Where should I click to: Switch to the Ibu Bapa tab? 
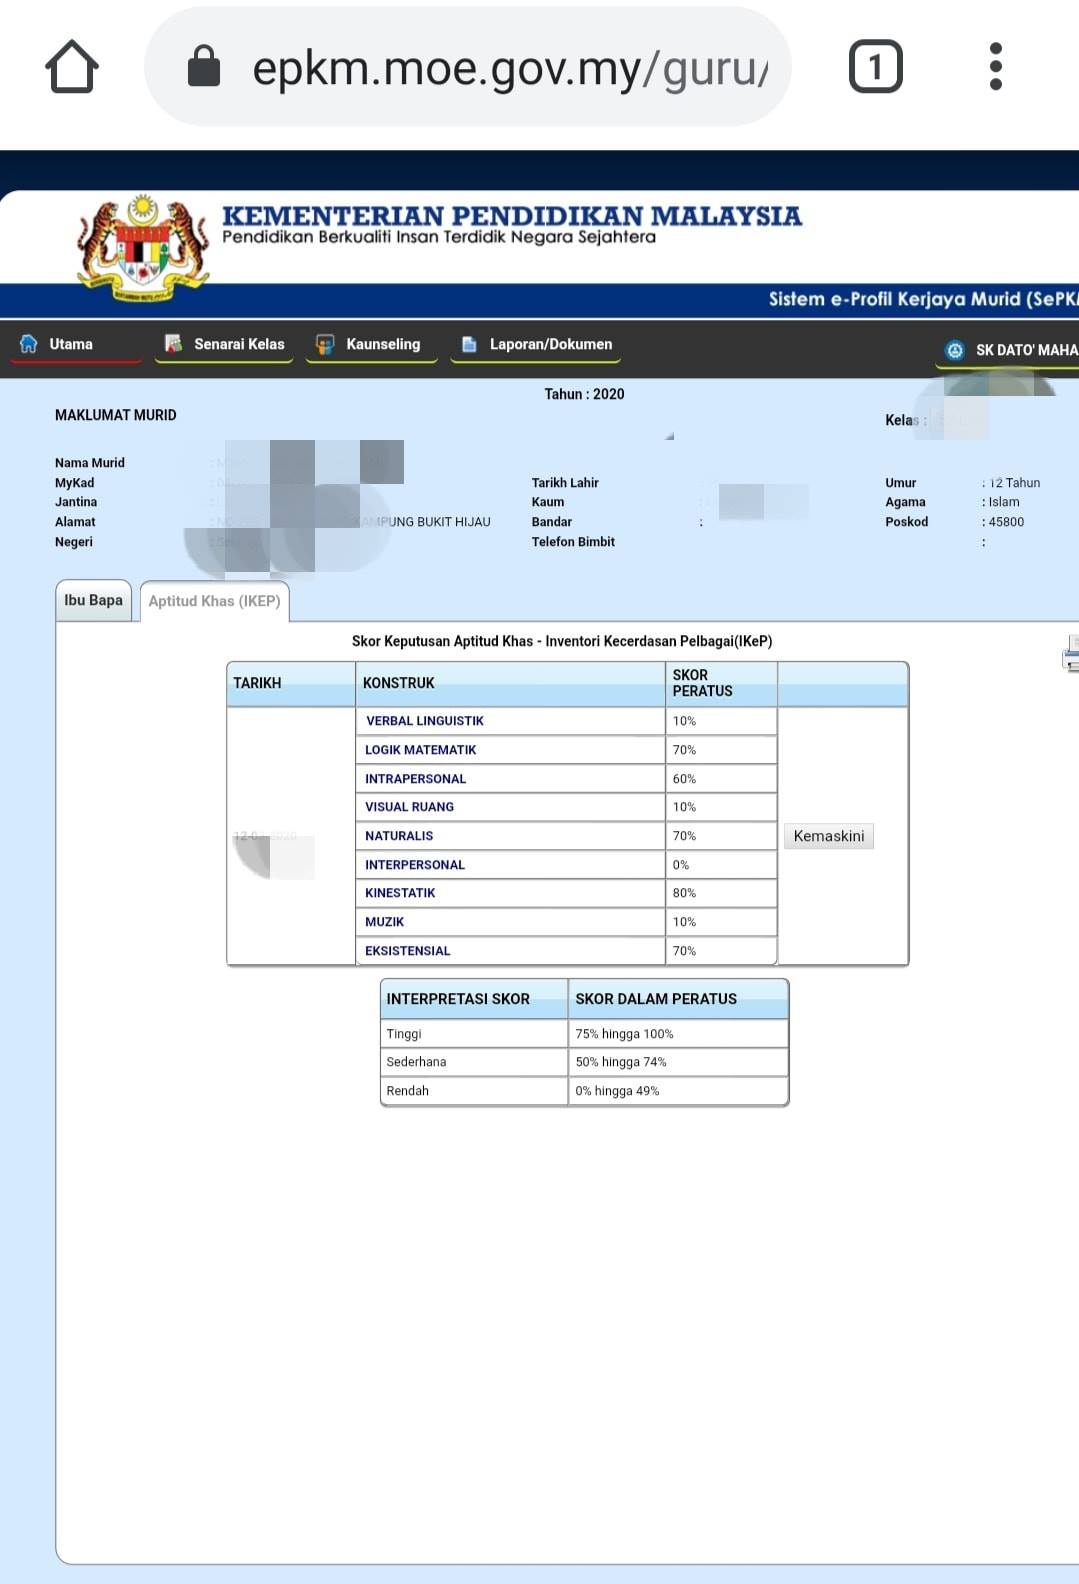93,600
